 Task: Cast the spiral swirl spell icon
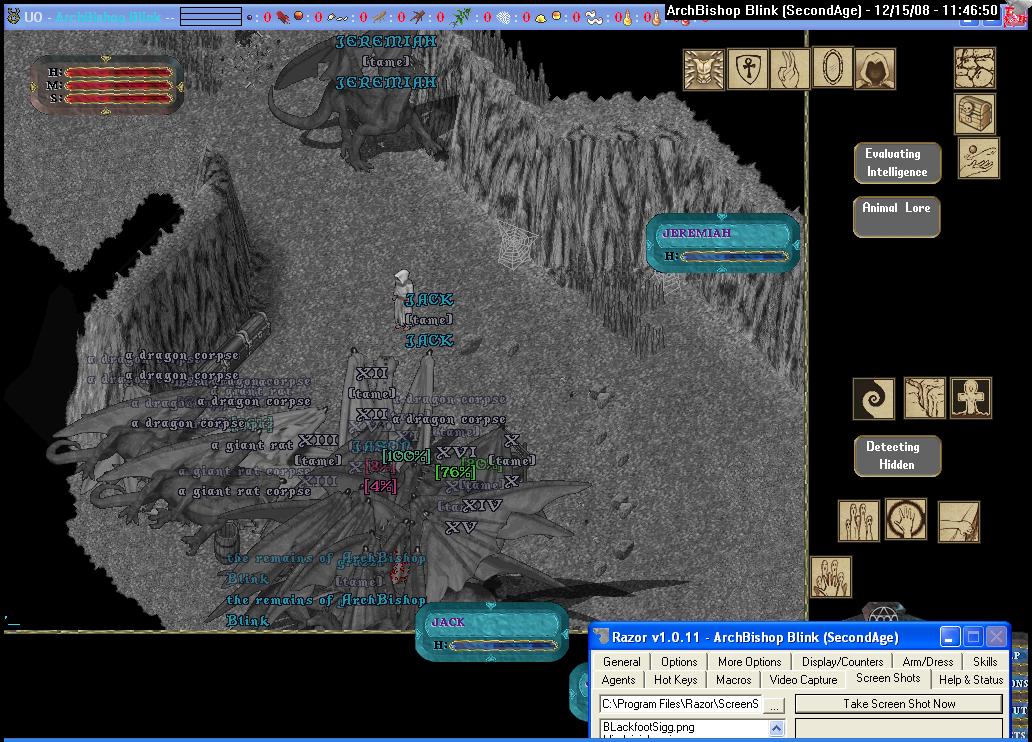(x=874, y=398)
